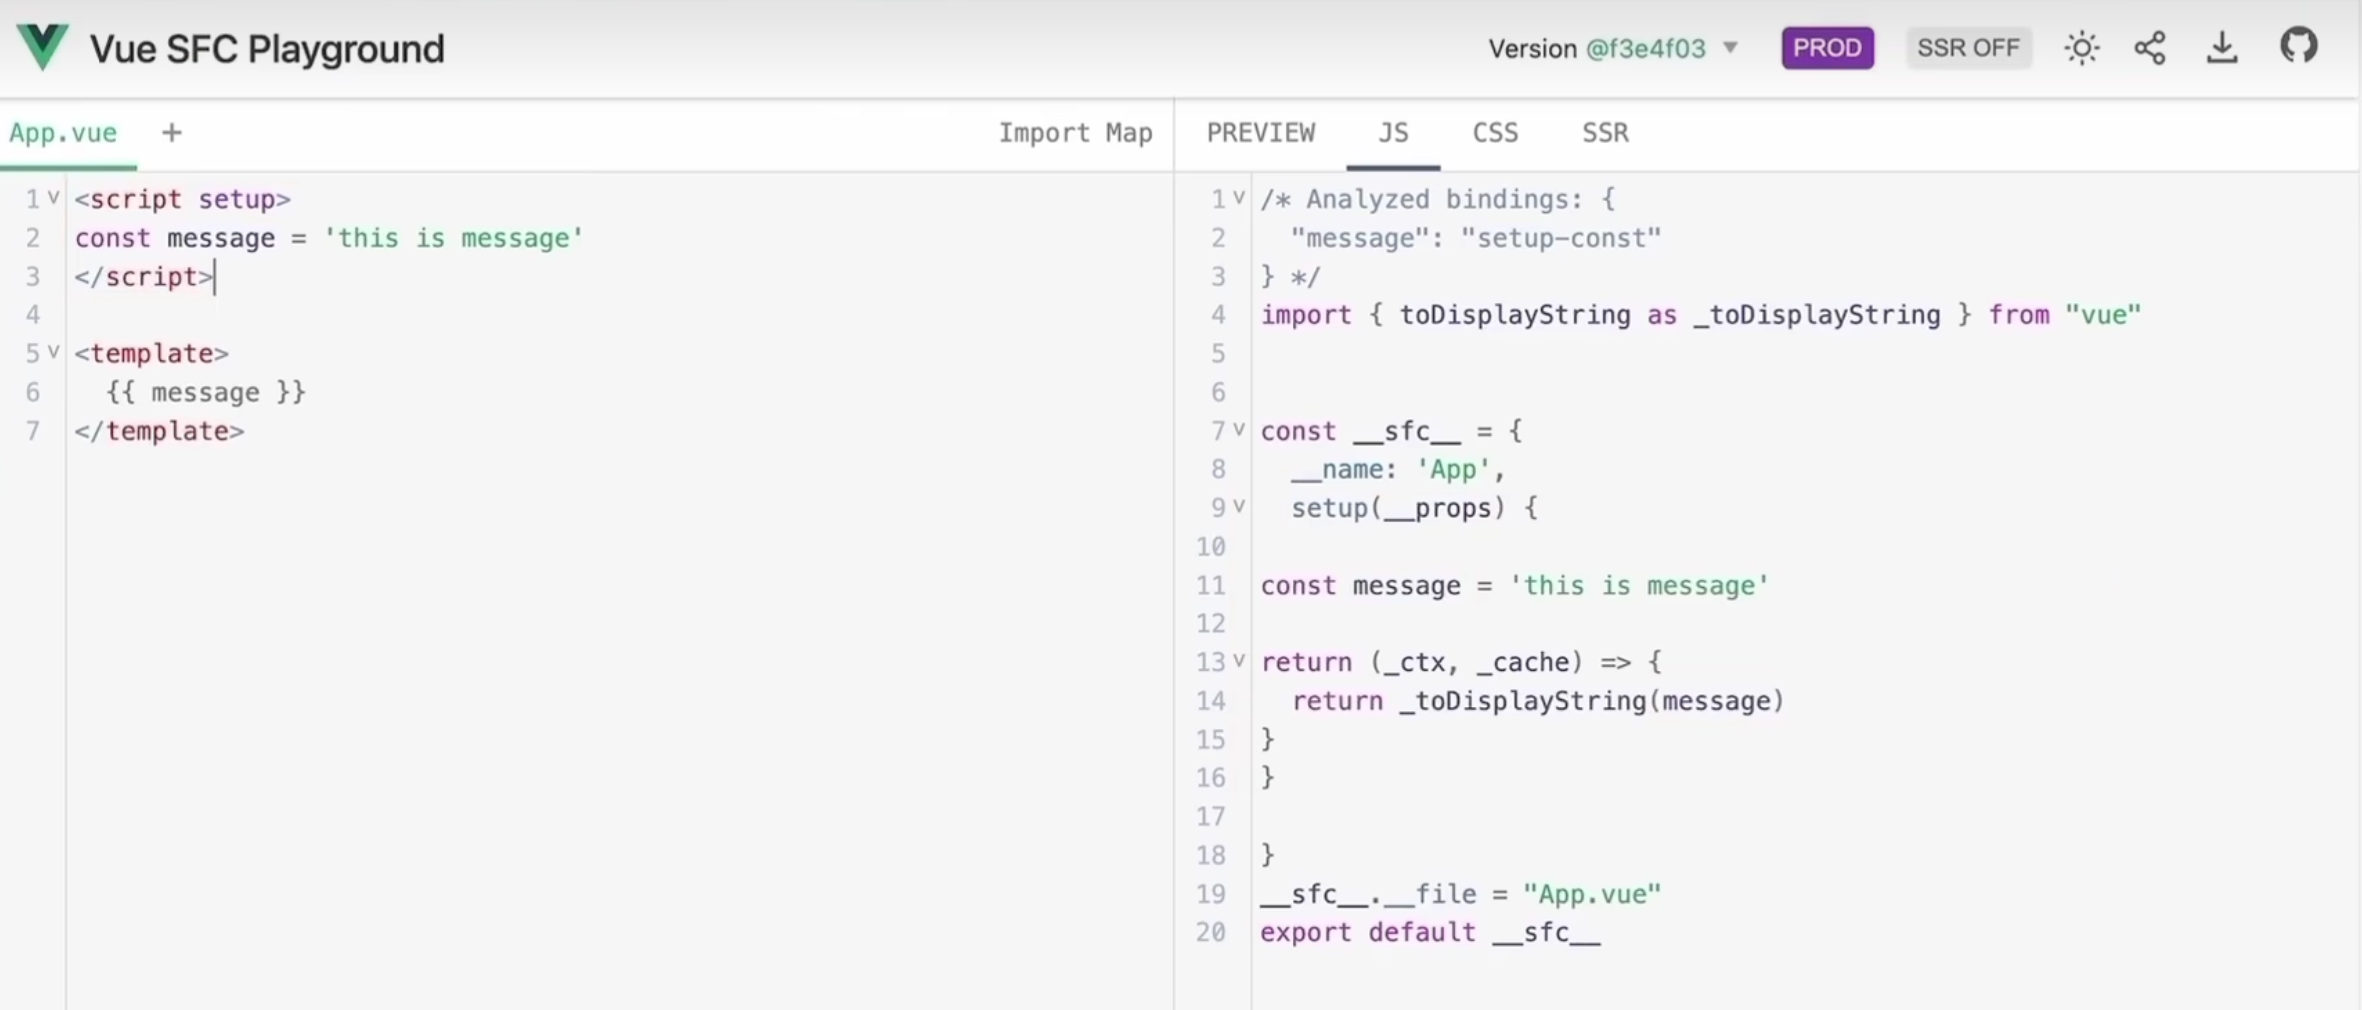This screenshot has height=1010, width=2362.
Task: Click the Vue logo icon
Action: point(42,47)
